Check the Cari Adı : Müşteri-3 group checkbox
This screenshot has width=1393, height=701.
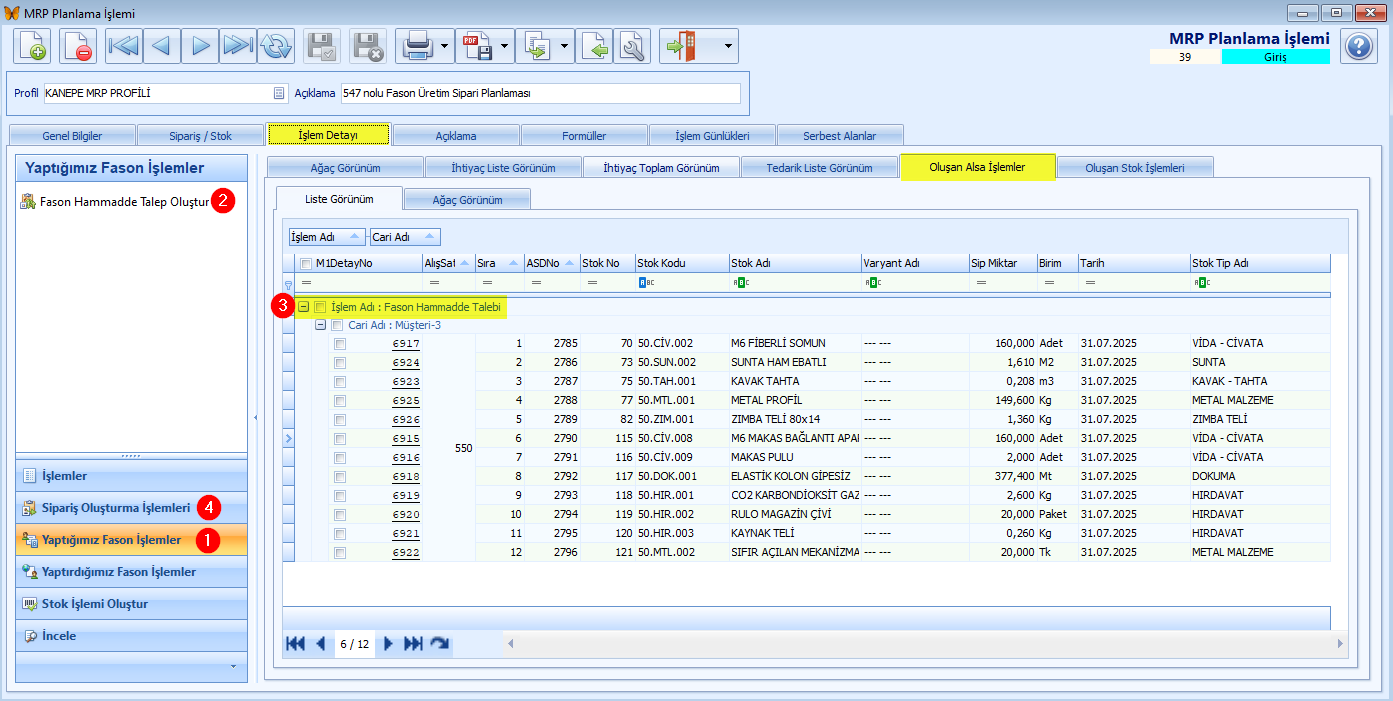(x=338, y=325)
